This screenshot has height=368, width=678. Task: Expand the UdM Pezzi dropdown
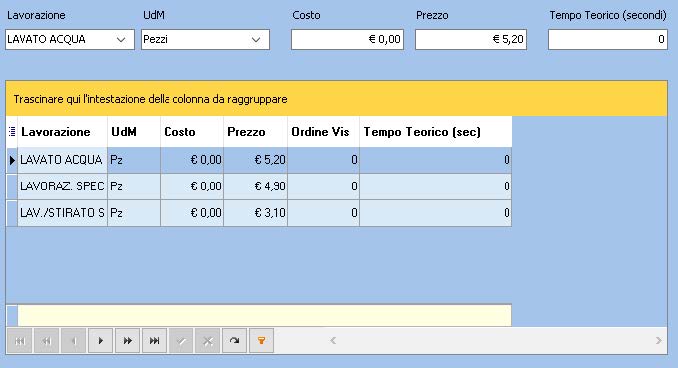point(256,39)
